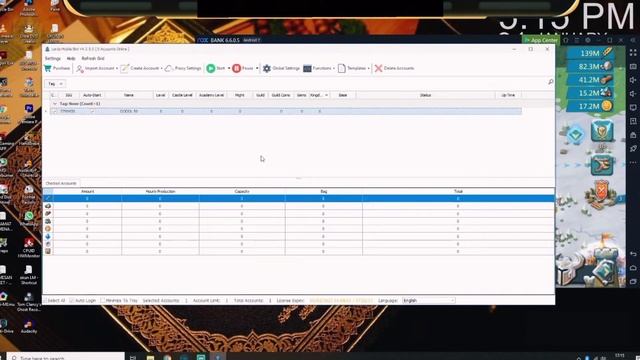This screenshot has width=640, height=360.
Task: Select the stone resource row icon
Action: 48,206
